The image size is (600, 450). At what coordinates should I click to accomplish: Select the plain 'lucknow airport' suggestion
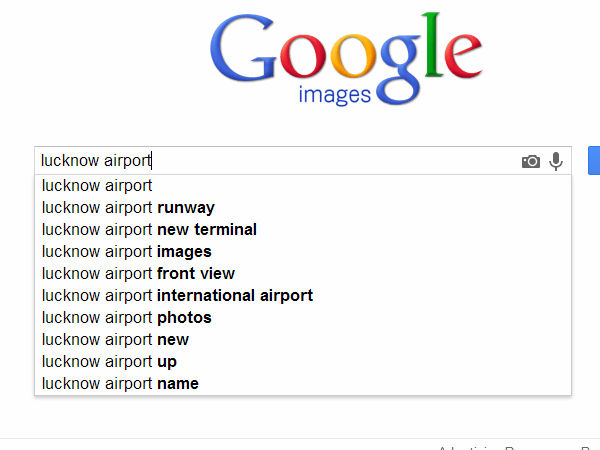coord(97,185)
